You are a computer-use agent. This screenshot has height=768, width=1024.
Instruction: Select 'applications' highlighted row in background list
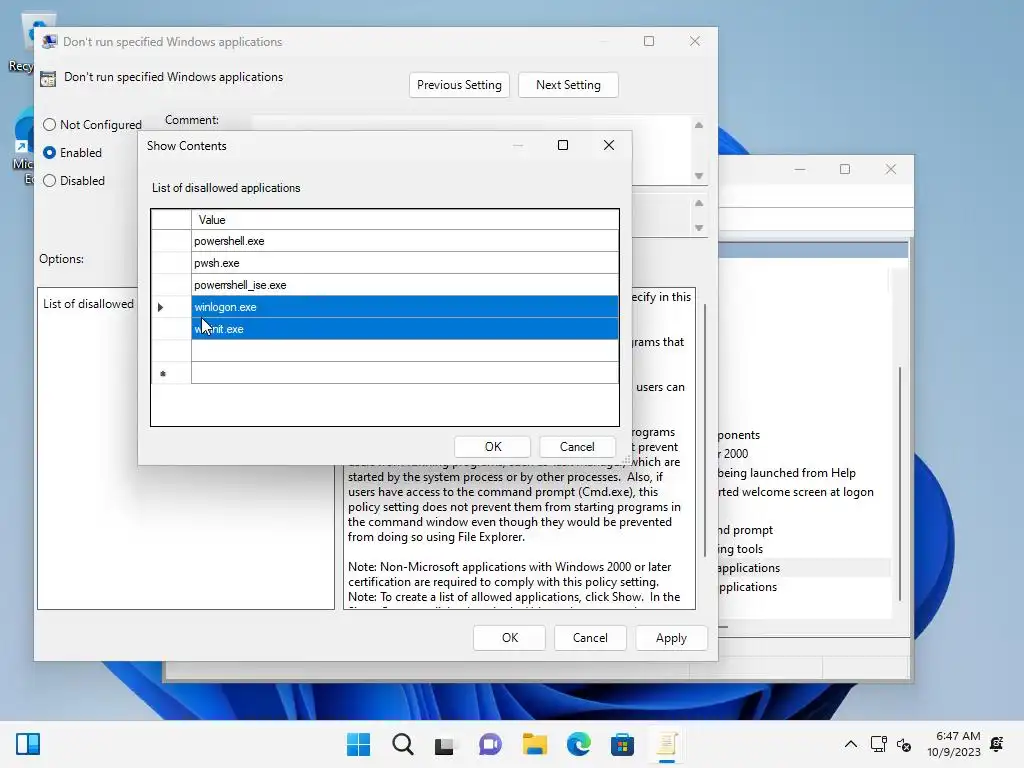click(805, 568)
